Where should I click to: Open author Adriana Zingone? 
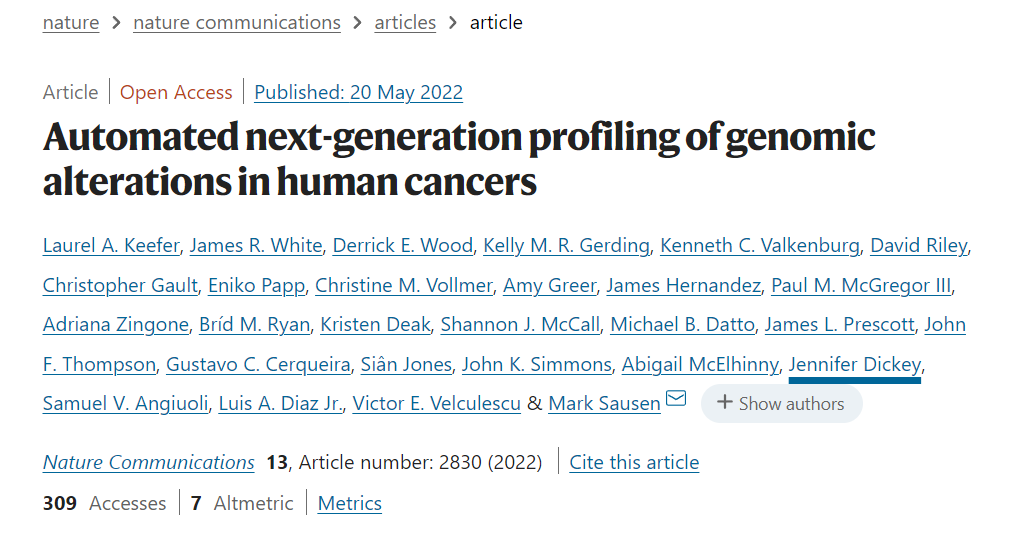[115, 324]
